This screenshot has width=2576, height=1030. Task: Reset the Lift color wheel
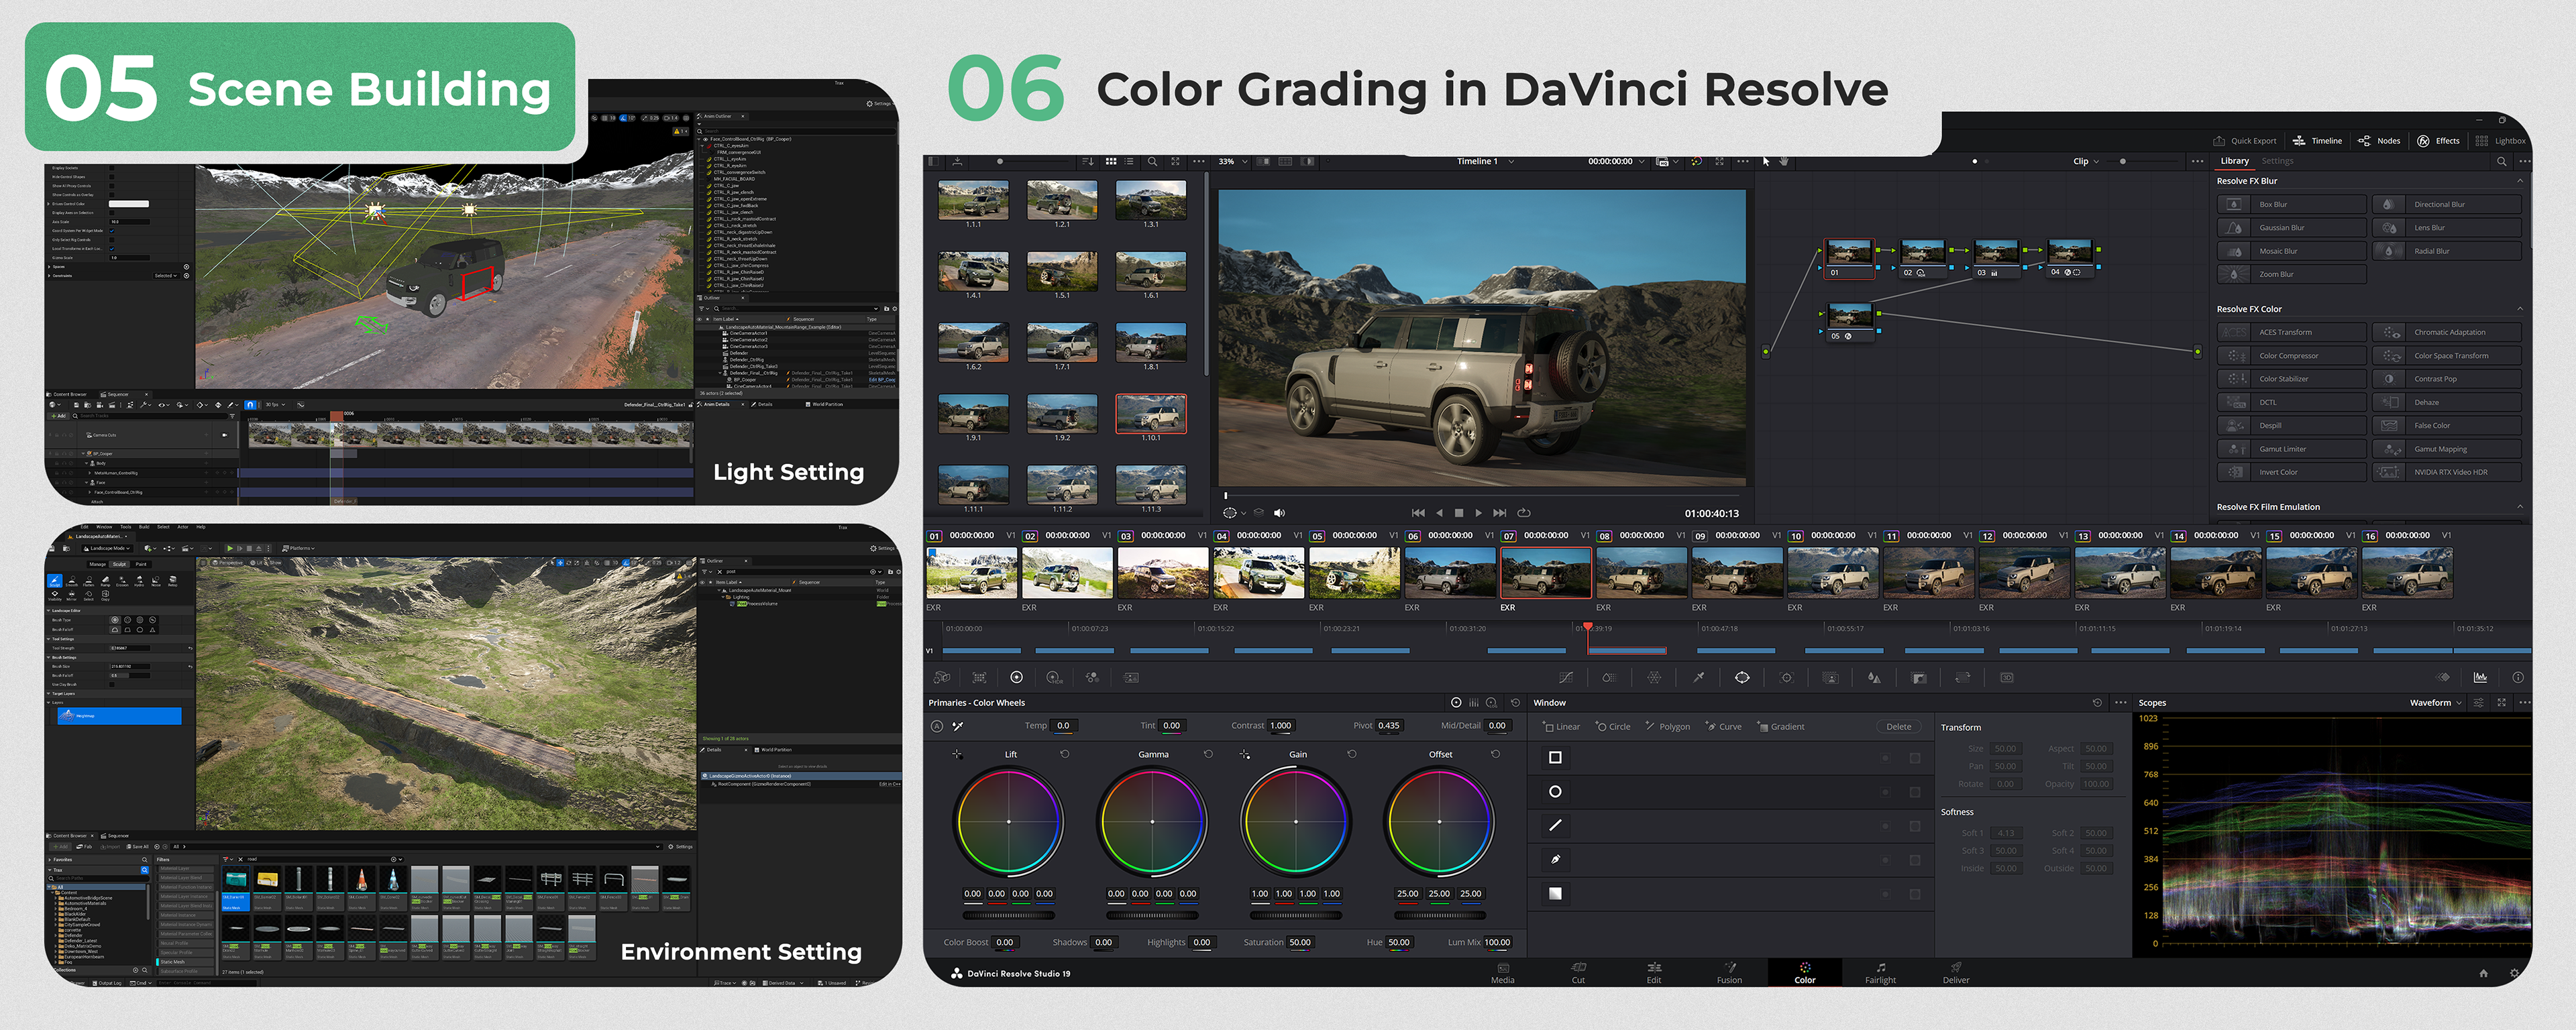click(1064, 754)
